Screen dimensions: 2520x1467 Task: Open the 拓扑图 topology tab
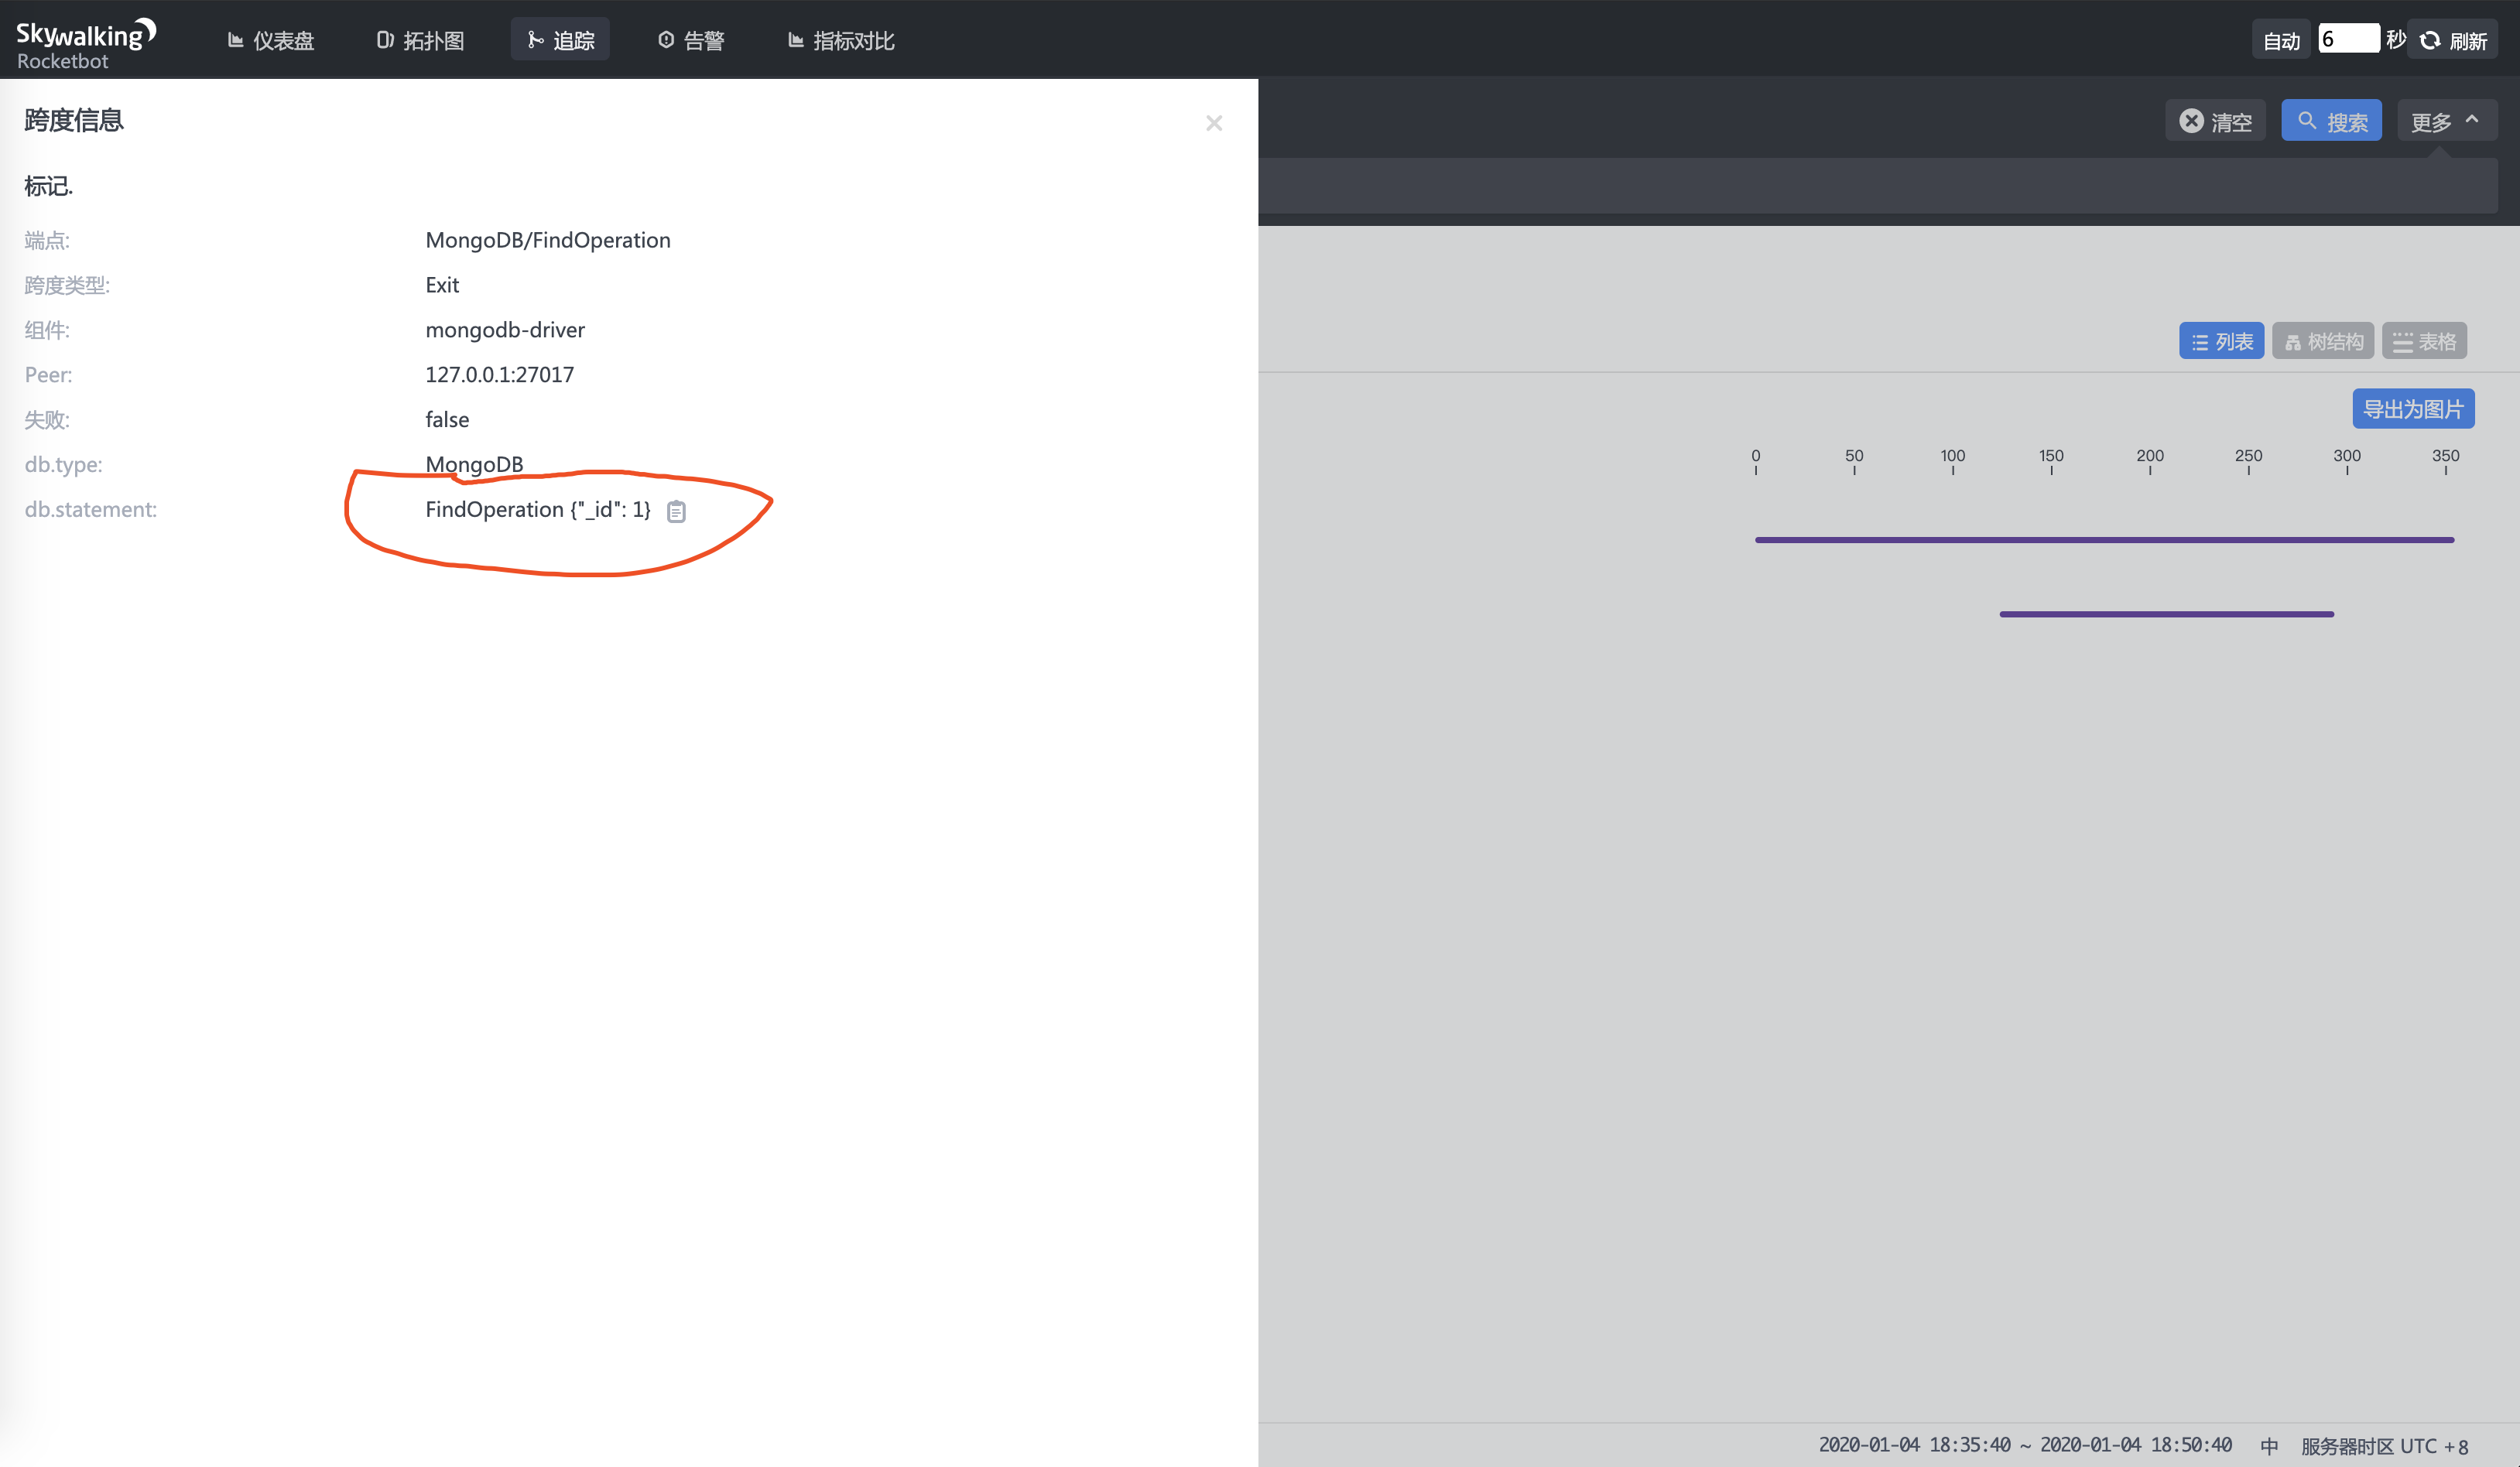coord(420,40)
